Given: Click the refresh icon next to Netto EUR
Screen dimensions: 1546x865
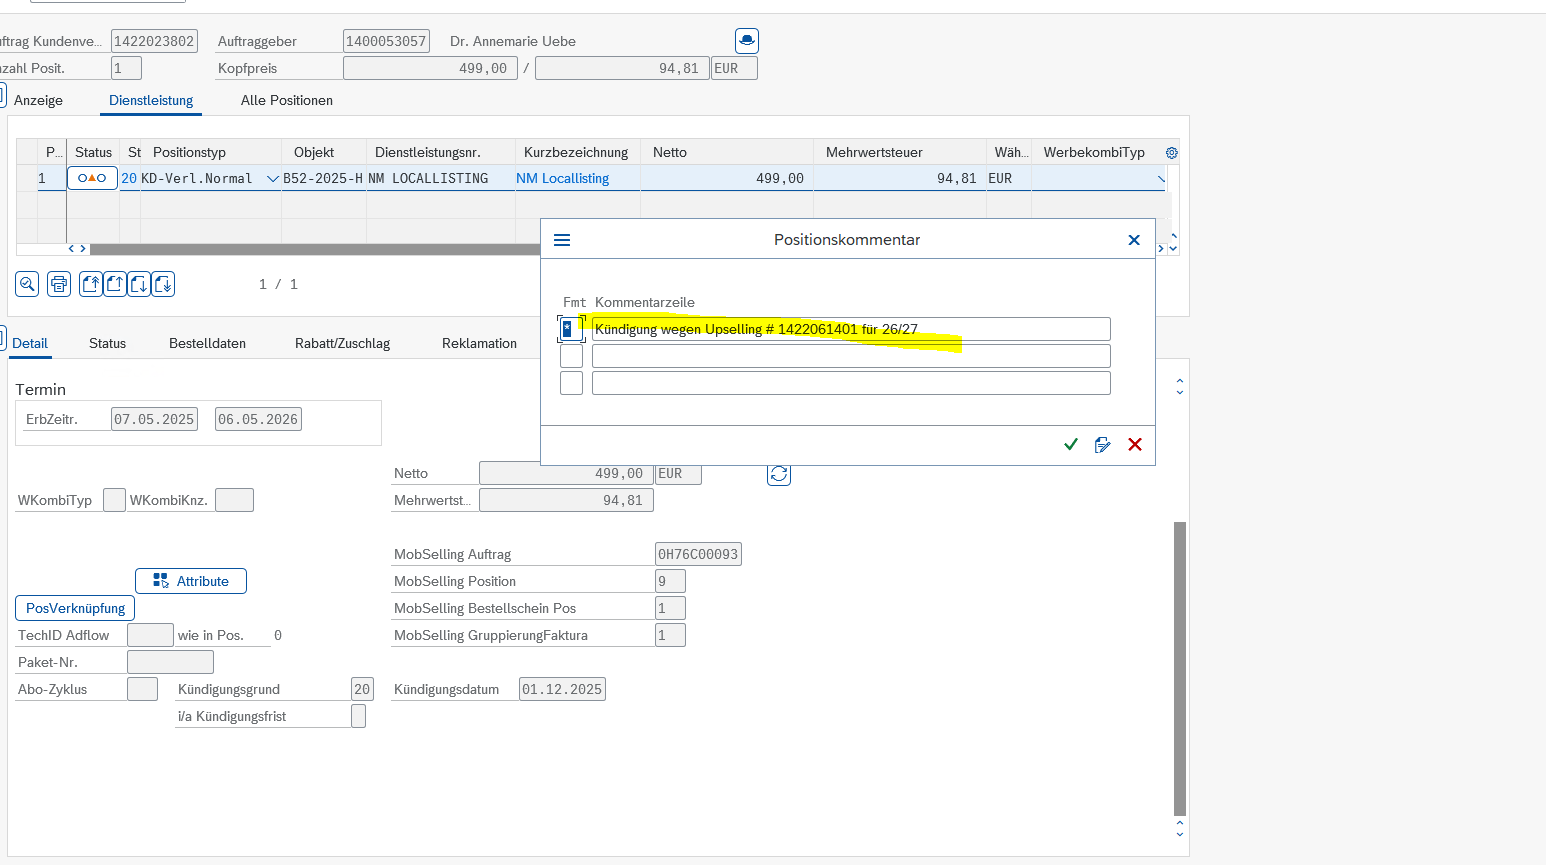Looking at the screenshot, I should [x=779, y=473].
